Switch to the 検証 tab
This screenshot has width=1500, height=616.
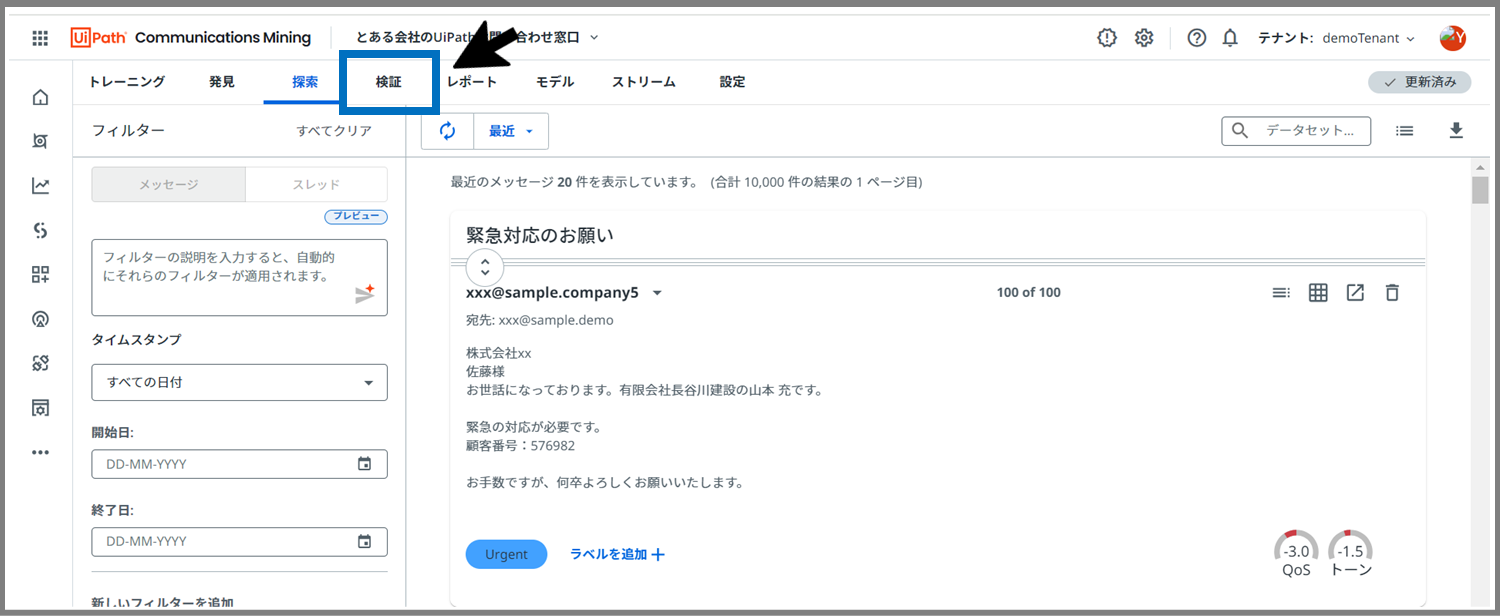coord(388,82)
